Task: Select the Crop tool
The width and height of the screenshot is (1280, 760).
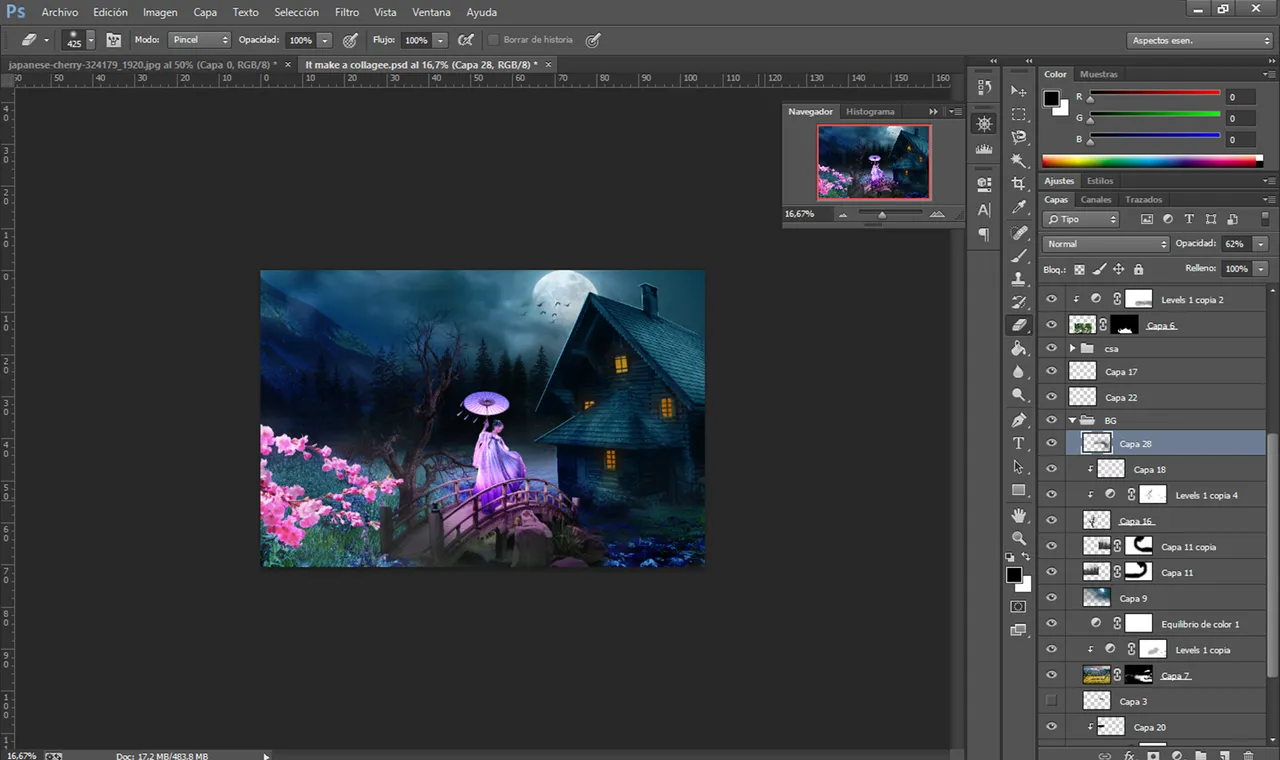Action: click(x=1019, y=184)
